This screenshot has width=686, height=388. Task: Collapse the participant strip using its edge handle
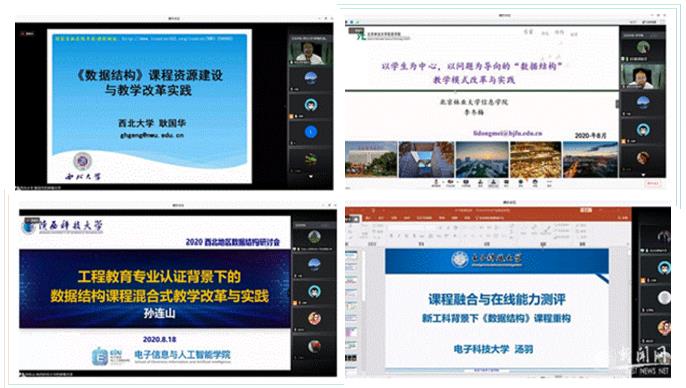coord(617,104)
